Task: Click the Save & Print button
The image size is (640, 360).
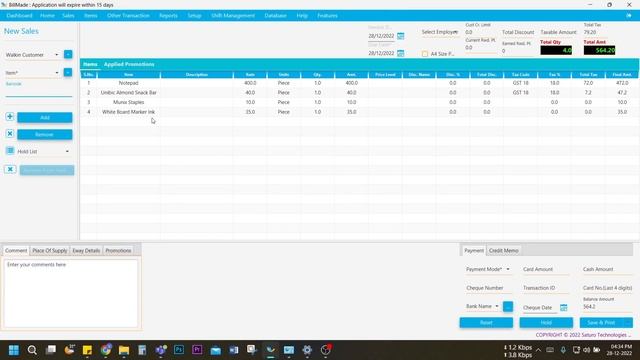Action: [602, 322]
